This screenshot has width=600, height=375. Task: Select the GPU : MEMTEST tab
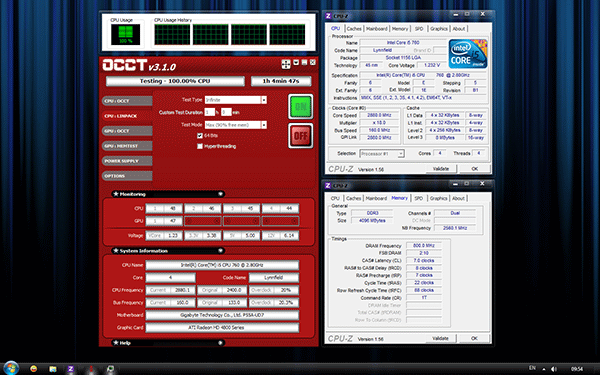(x=127, y=146)
